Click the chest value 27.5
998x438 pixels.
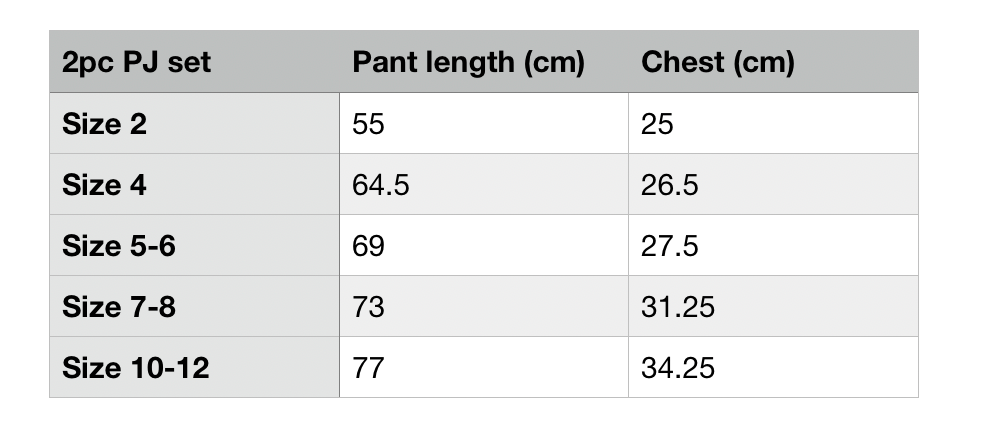669,246
